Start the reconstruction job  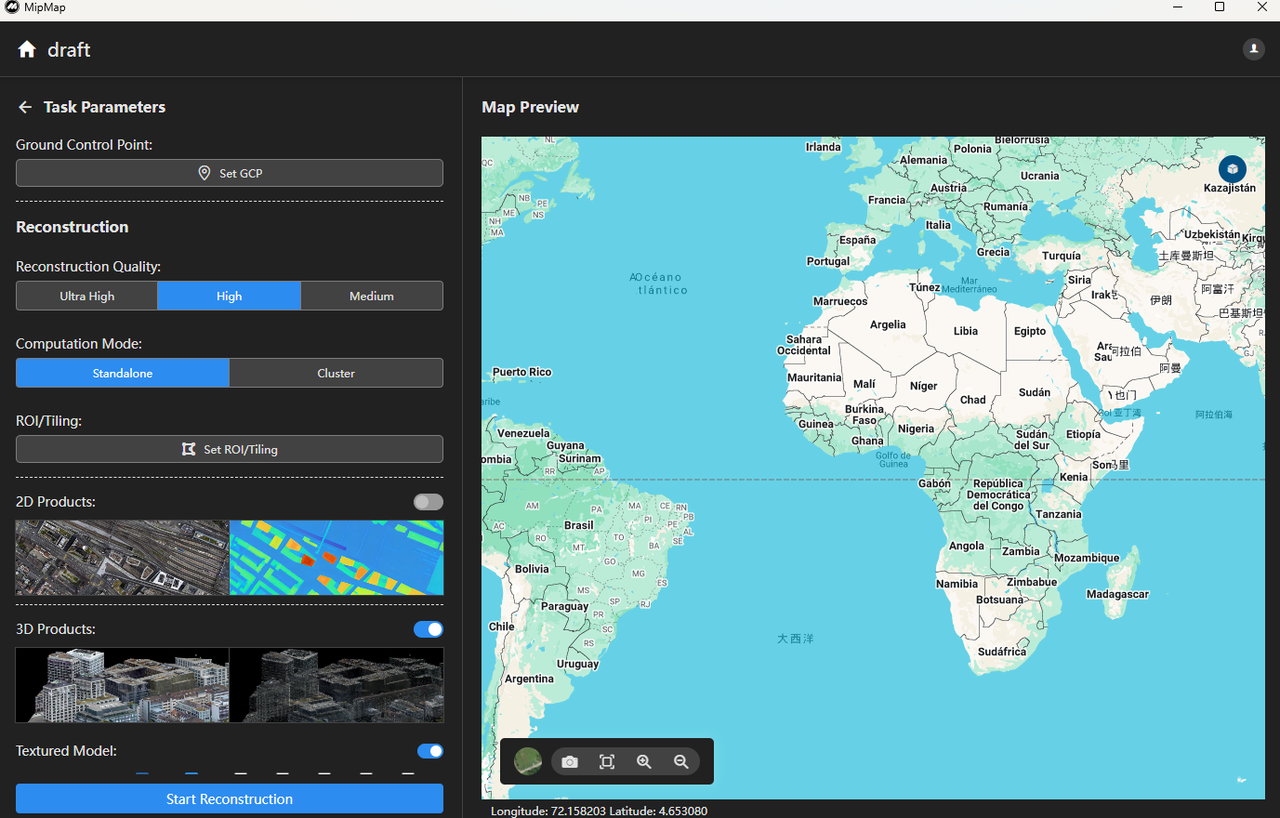[x=229, y=799]
